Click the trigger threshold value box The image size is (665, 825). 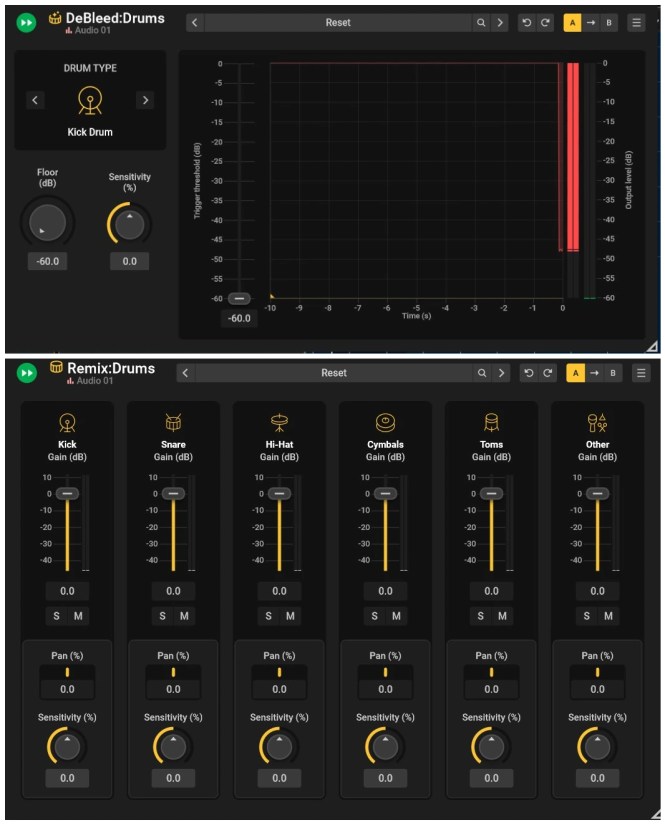(x=239, y=318)
